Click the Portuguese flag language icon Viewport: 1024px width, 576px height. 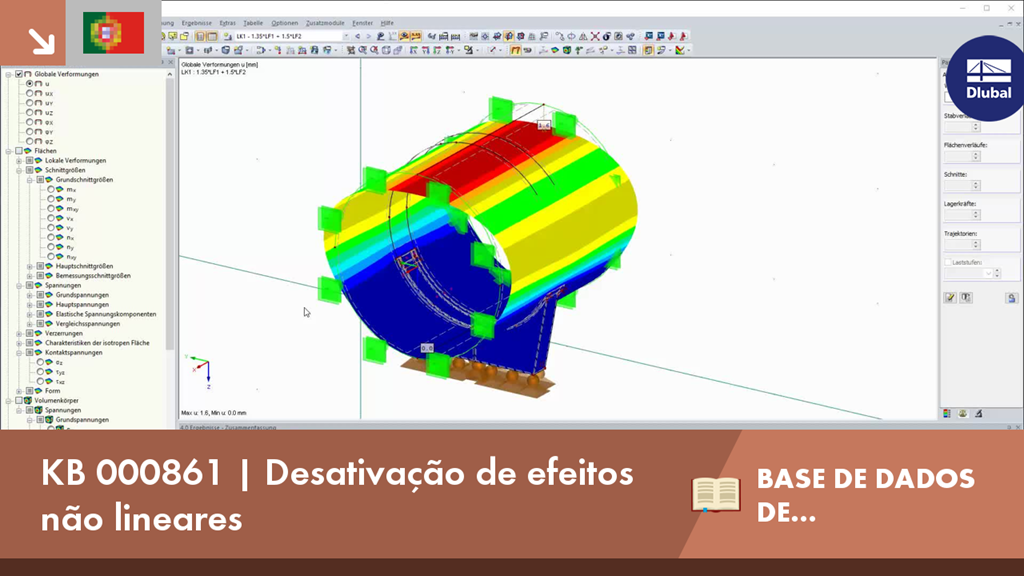114,32
